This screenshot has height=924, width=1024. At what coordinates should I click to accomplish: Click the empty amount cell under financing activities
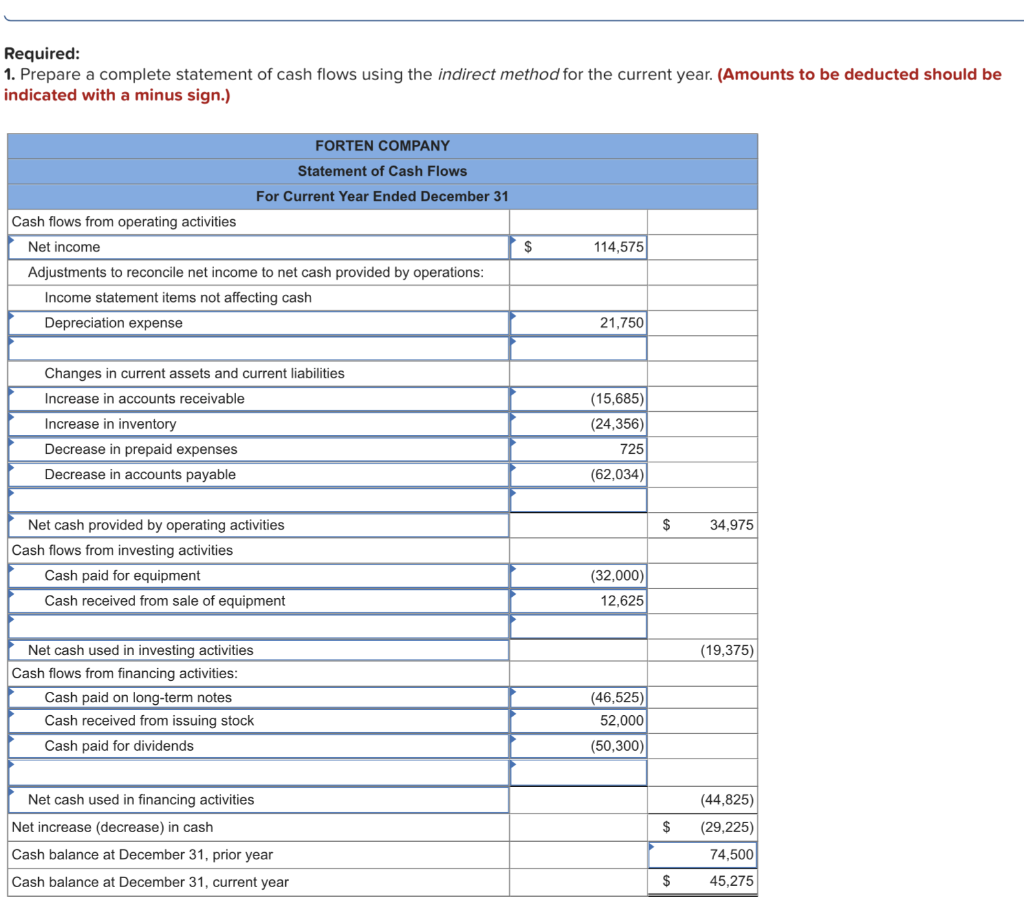590,772
